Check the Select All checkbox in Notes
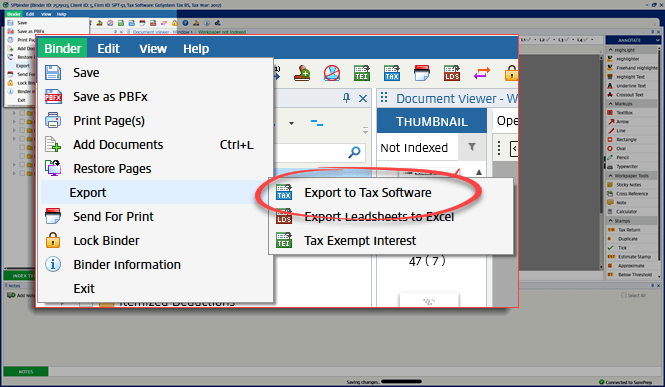Viewport: 665px width, 387px height. [x=623, y=295]
